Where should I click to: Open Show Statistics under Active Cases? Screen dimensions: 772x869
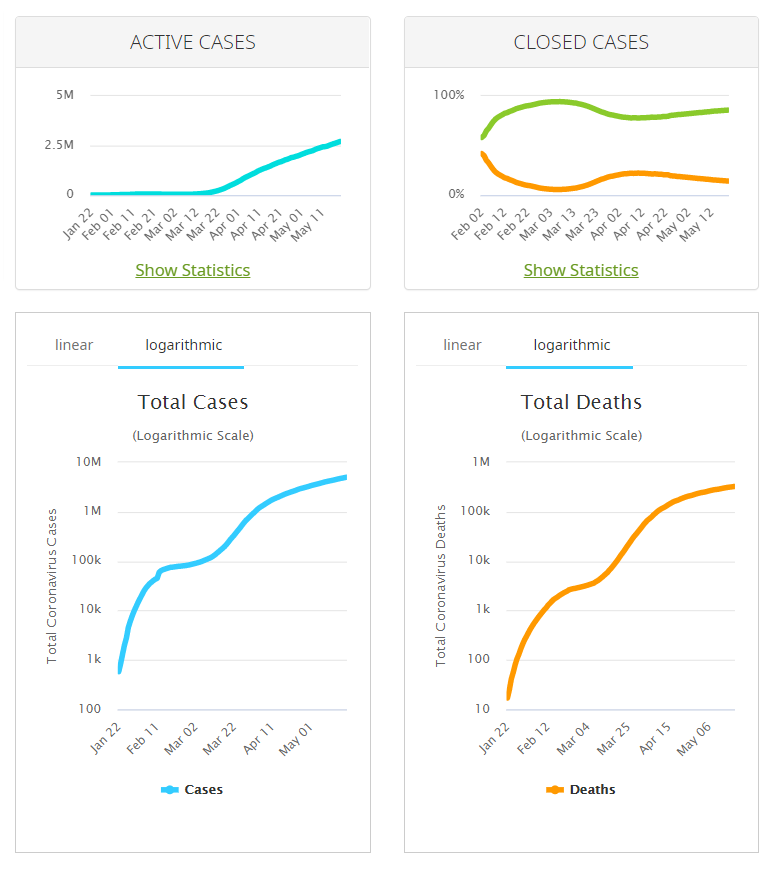[193, 270]
